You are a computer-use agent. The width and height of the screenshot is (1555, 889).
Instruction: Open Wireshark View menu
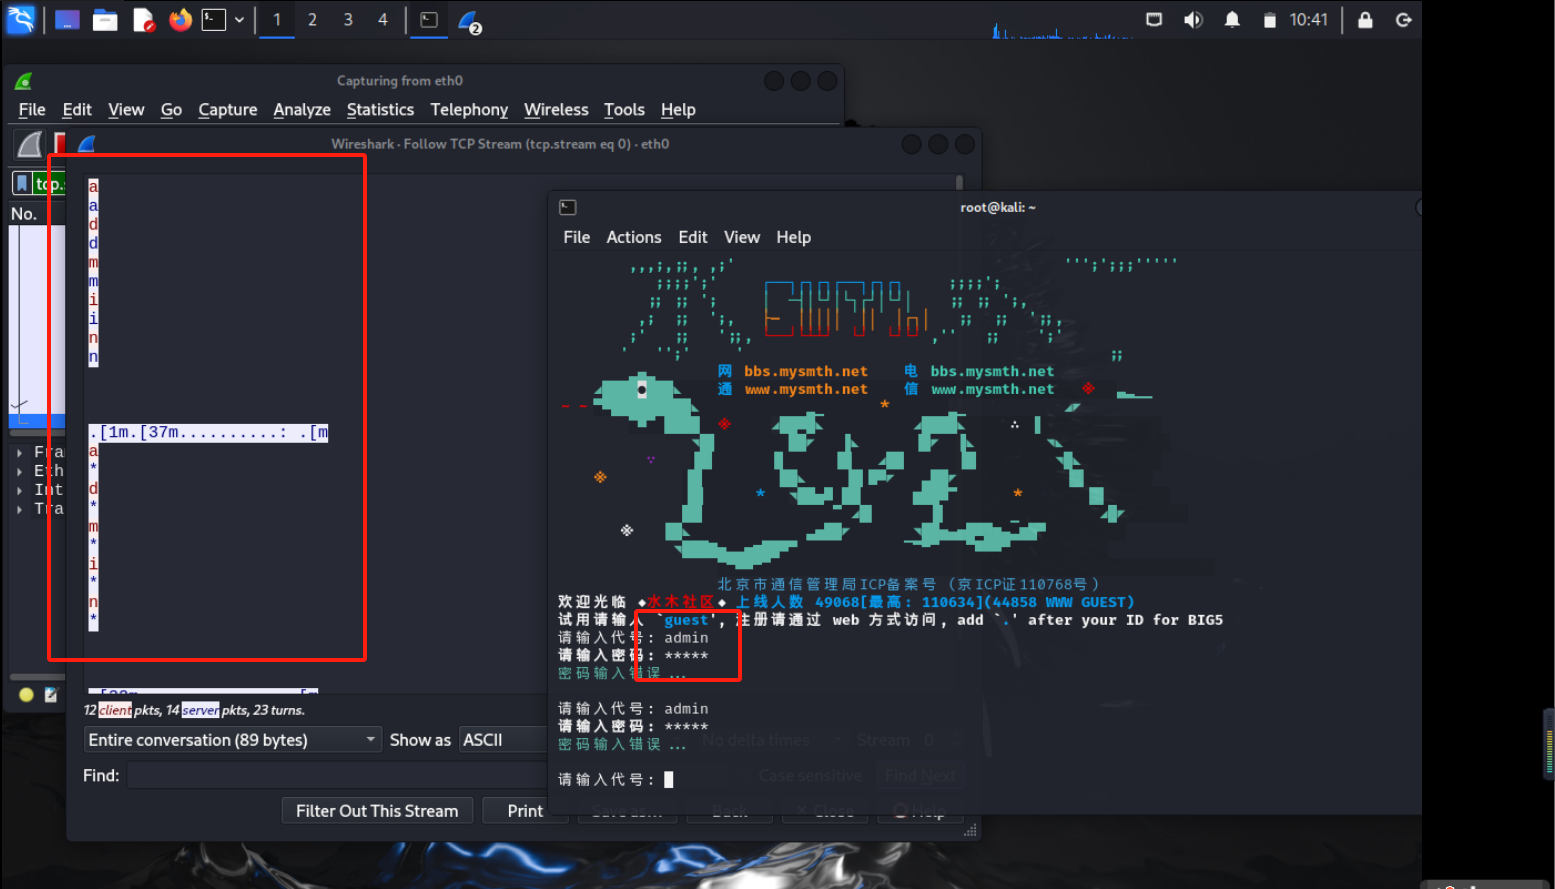click(126, 110)
